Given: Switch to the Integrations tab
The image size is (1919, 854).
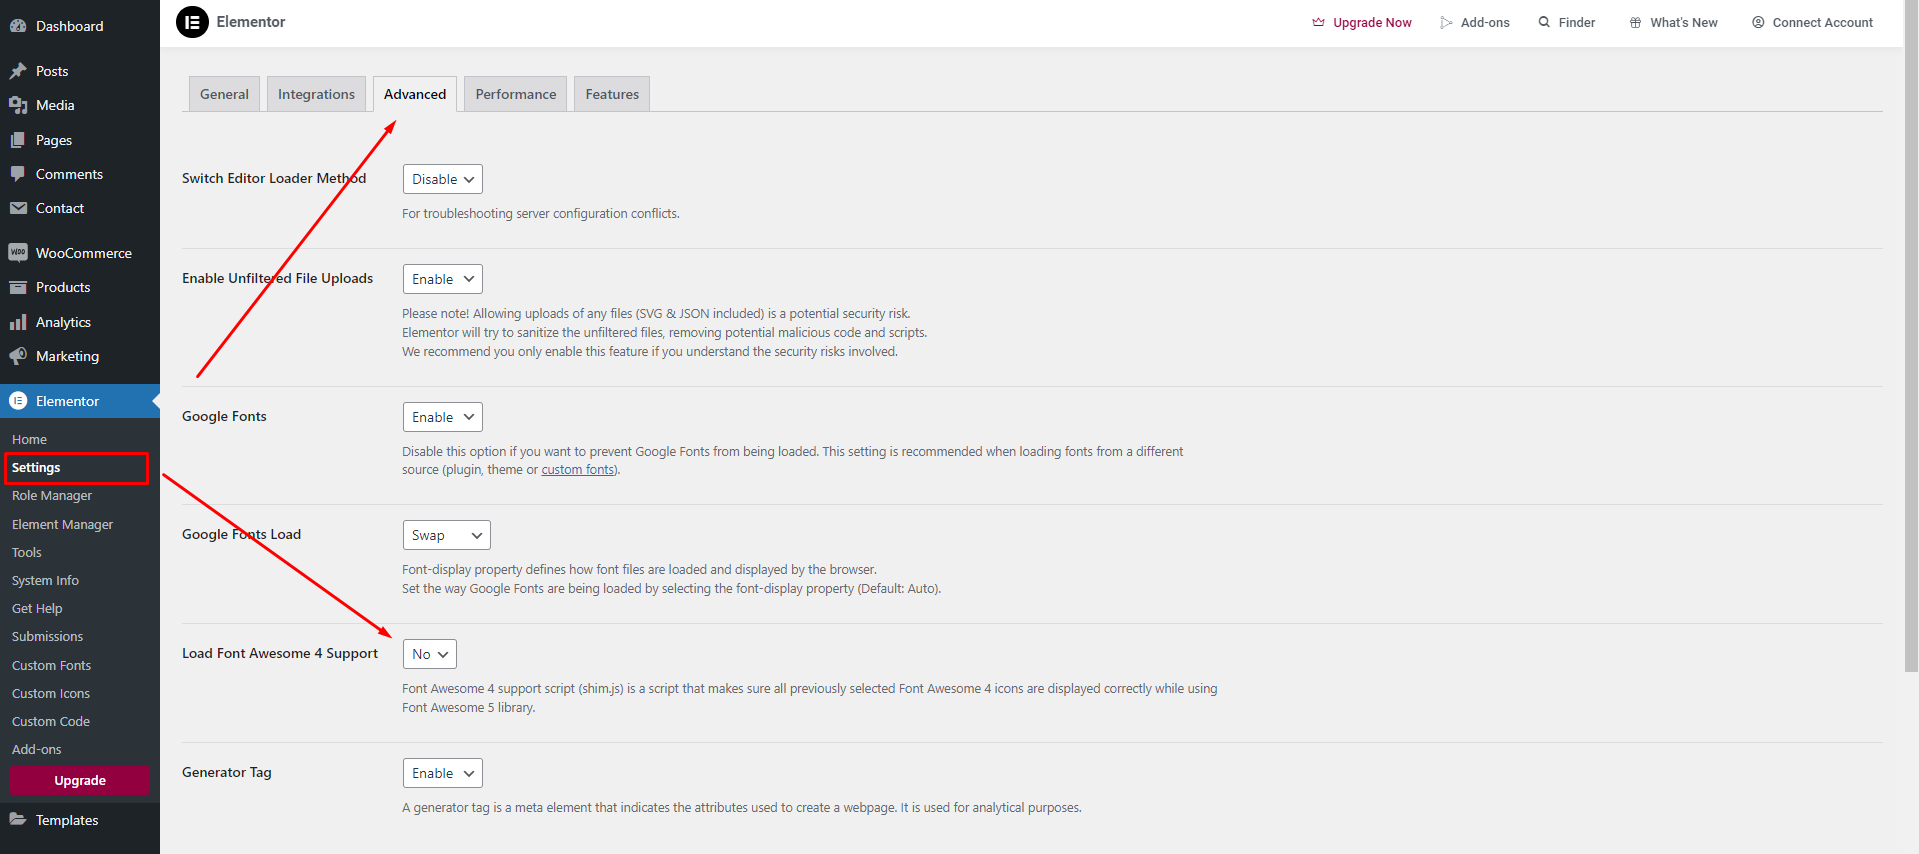Looking at the screenshot, I should [x=316, y=94].
